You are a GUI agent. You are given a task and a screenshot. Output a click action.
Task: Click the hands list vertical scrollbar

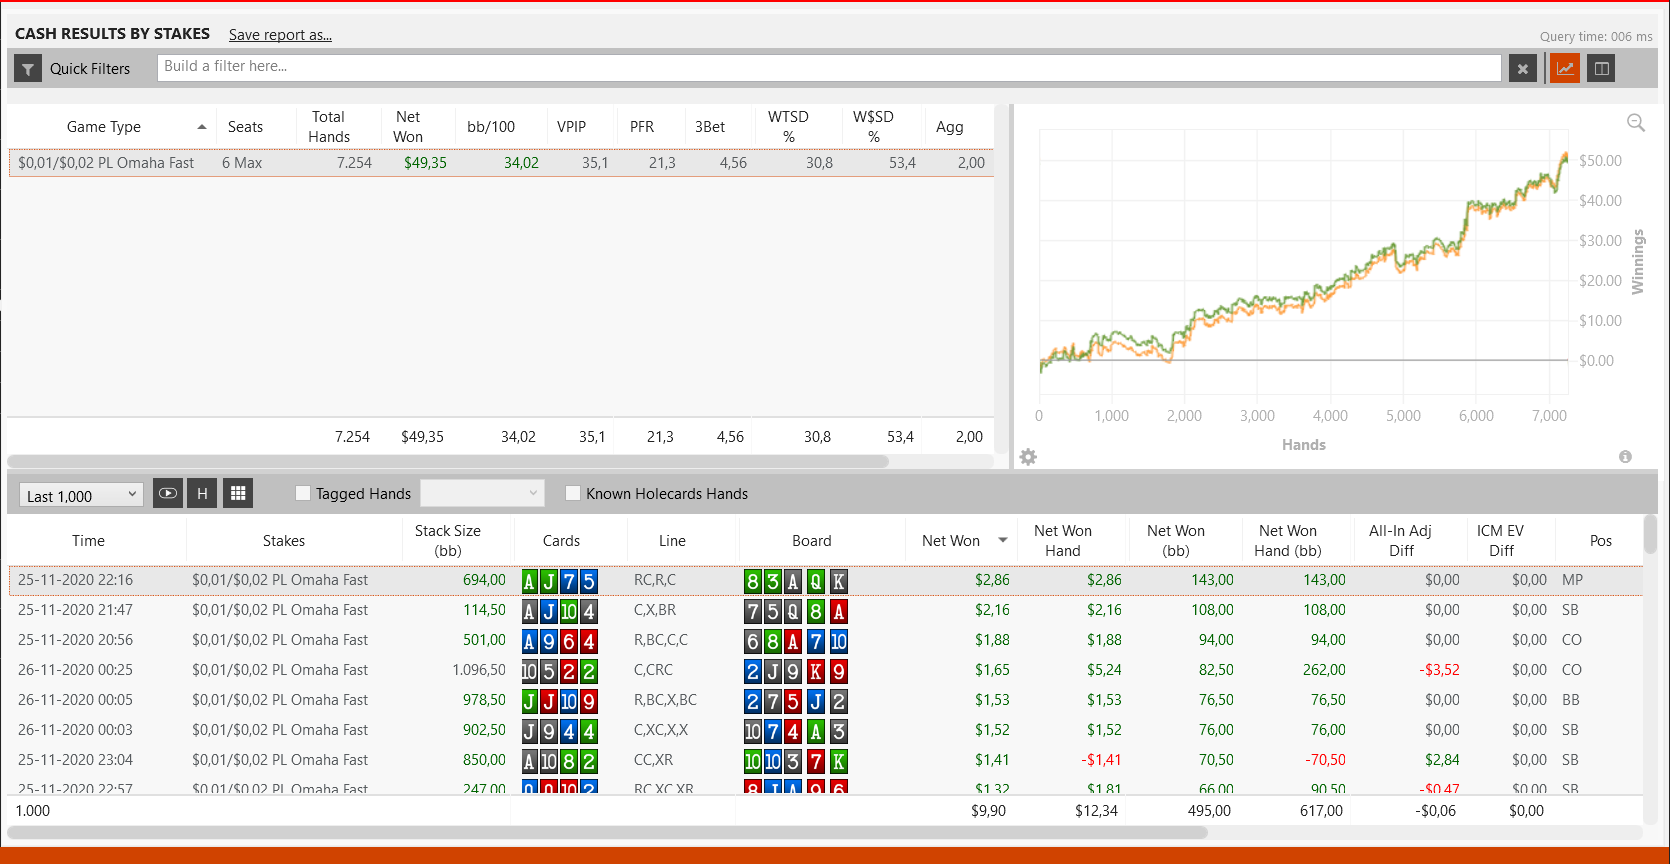1651,535
